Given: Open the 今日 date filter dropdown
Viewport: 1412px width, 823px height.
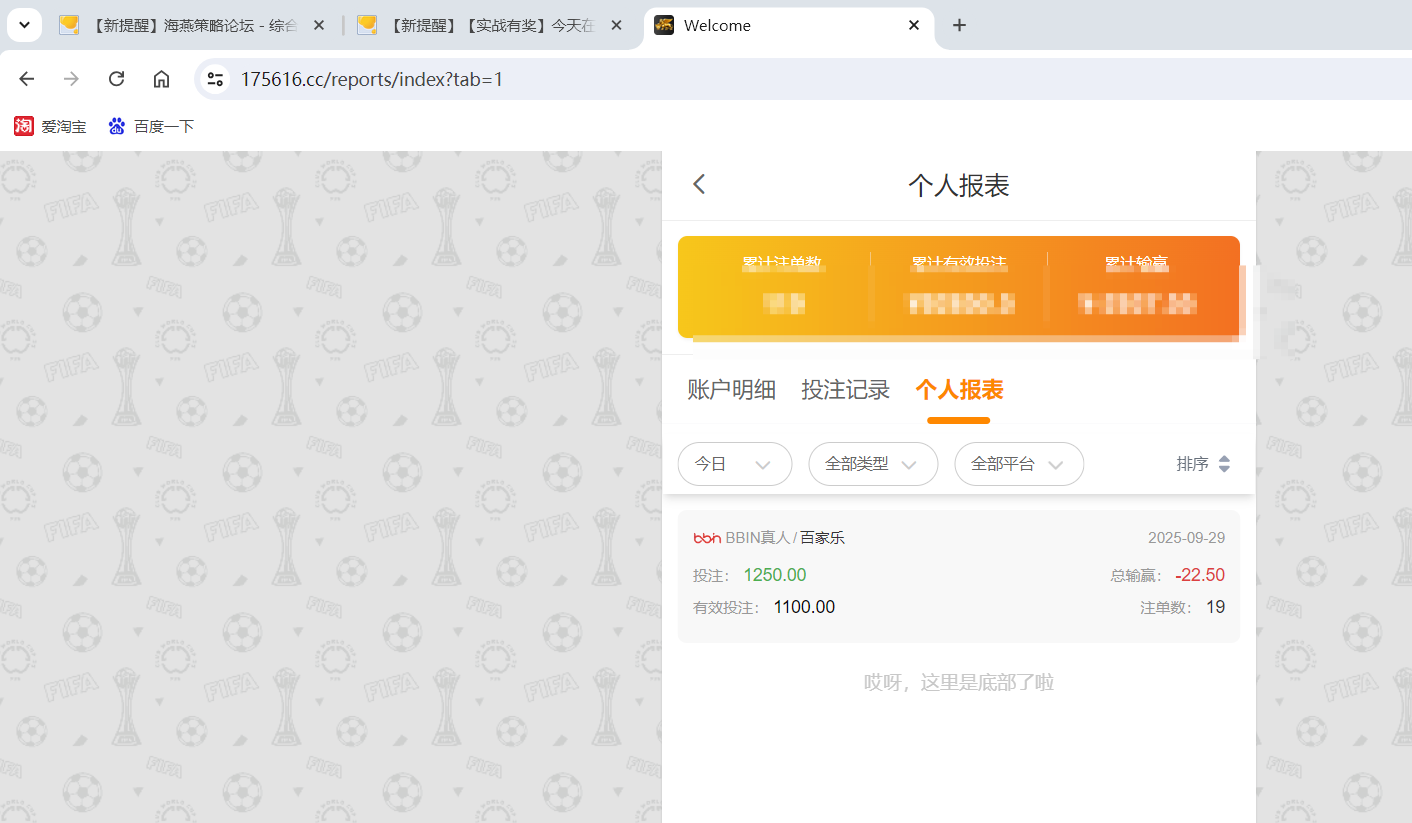Looking at the screenshot, I should tap(734, 463).
